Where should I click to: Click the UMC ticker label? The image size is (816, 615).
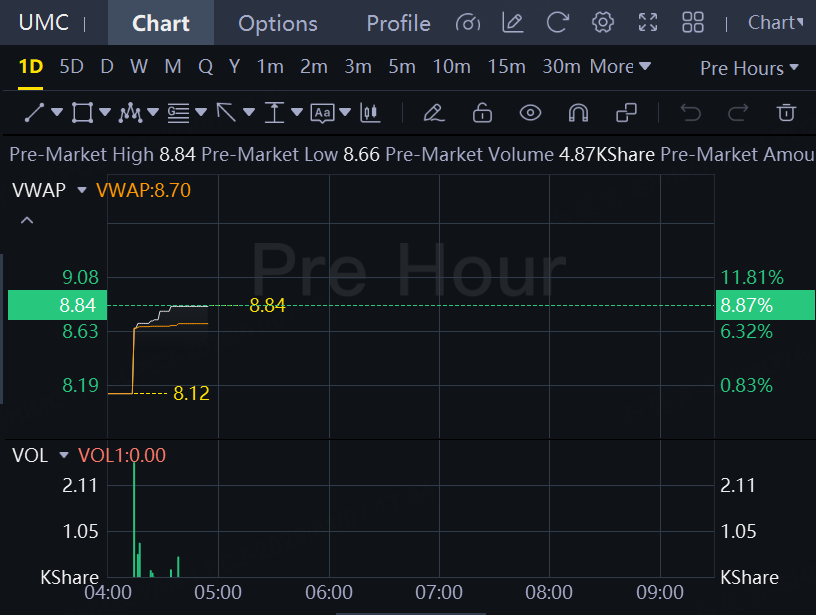[44, 22]
